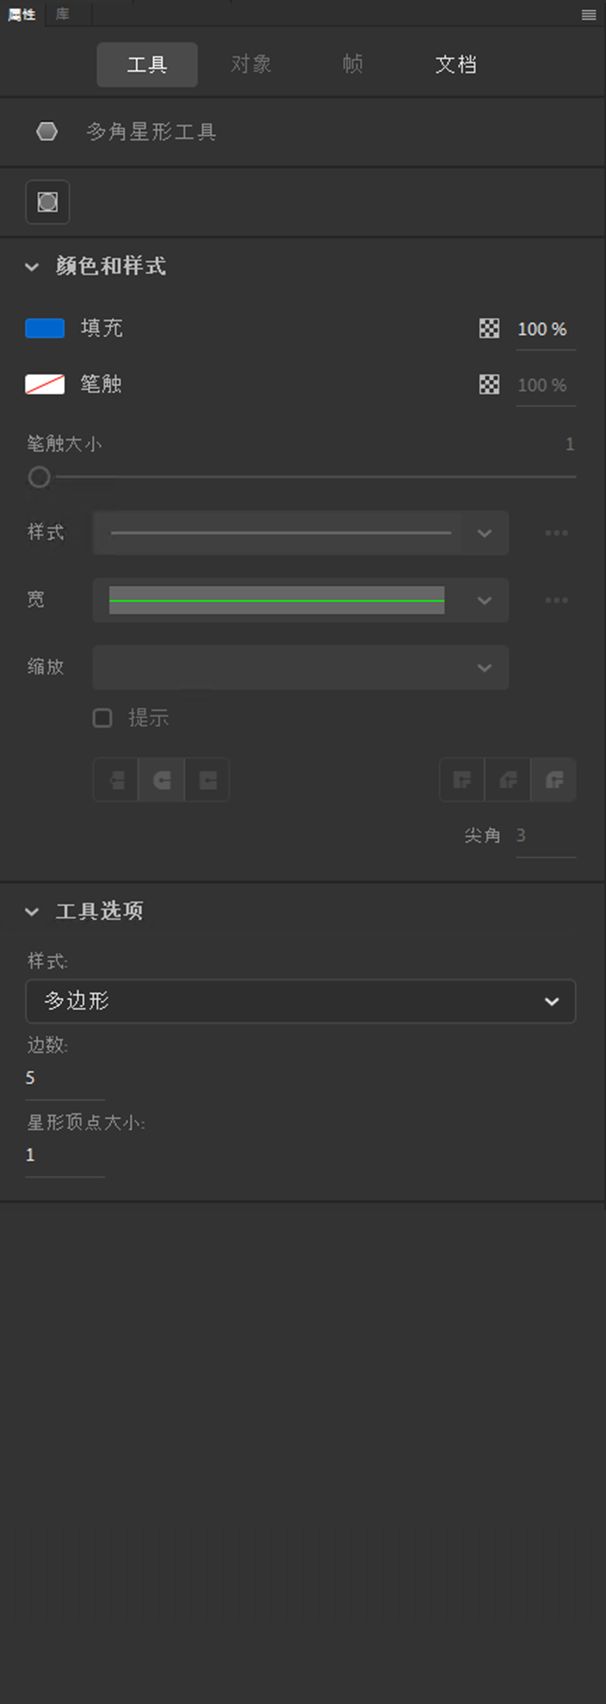Screen dimensions: 606x1704
Task: Select the PolyStar tool icon
Action: pos(46,130)
